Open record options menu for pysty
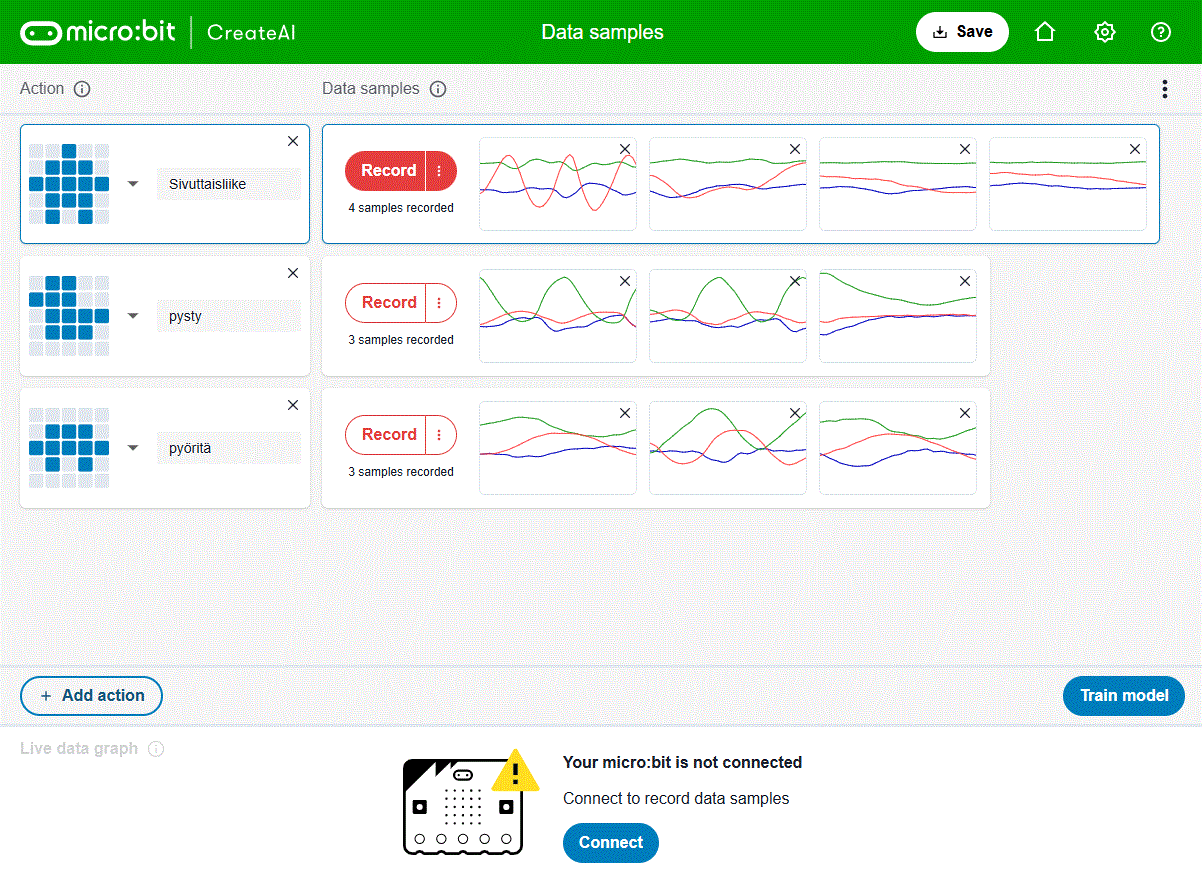This screenshot has height=881, width=1202. (440, 303)
